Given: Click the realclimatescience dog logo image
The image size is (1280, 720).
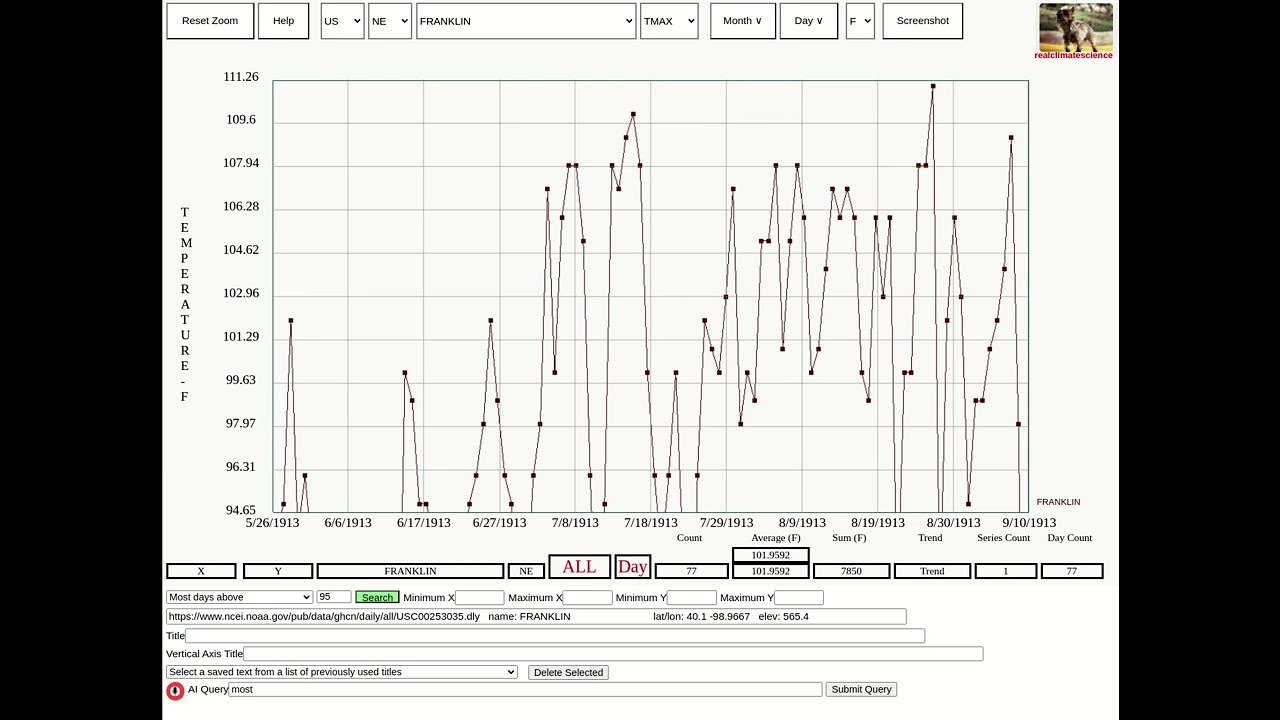Looking at the screenshot, I should (1076, 28).
